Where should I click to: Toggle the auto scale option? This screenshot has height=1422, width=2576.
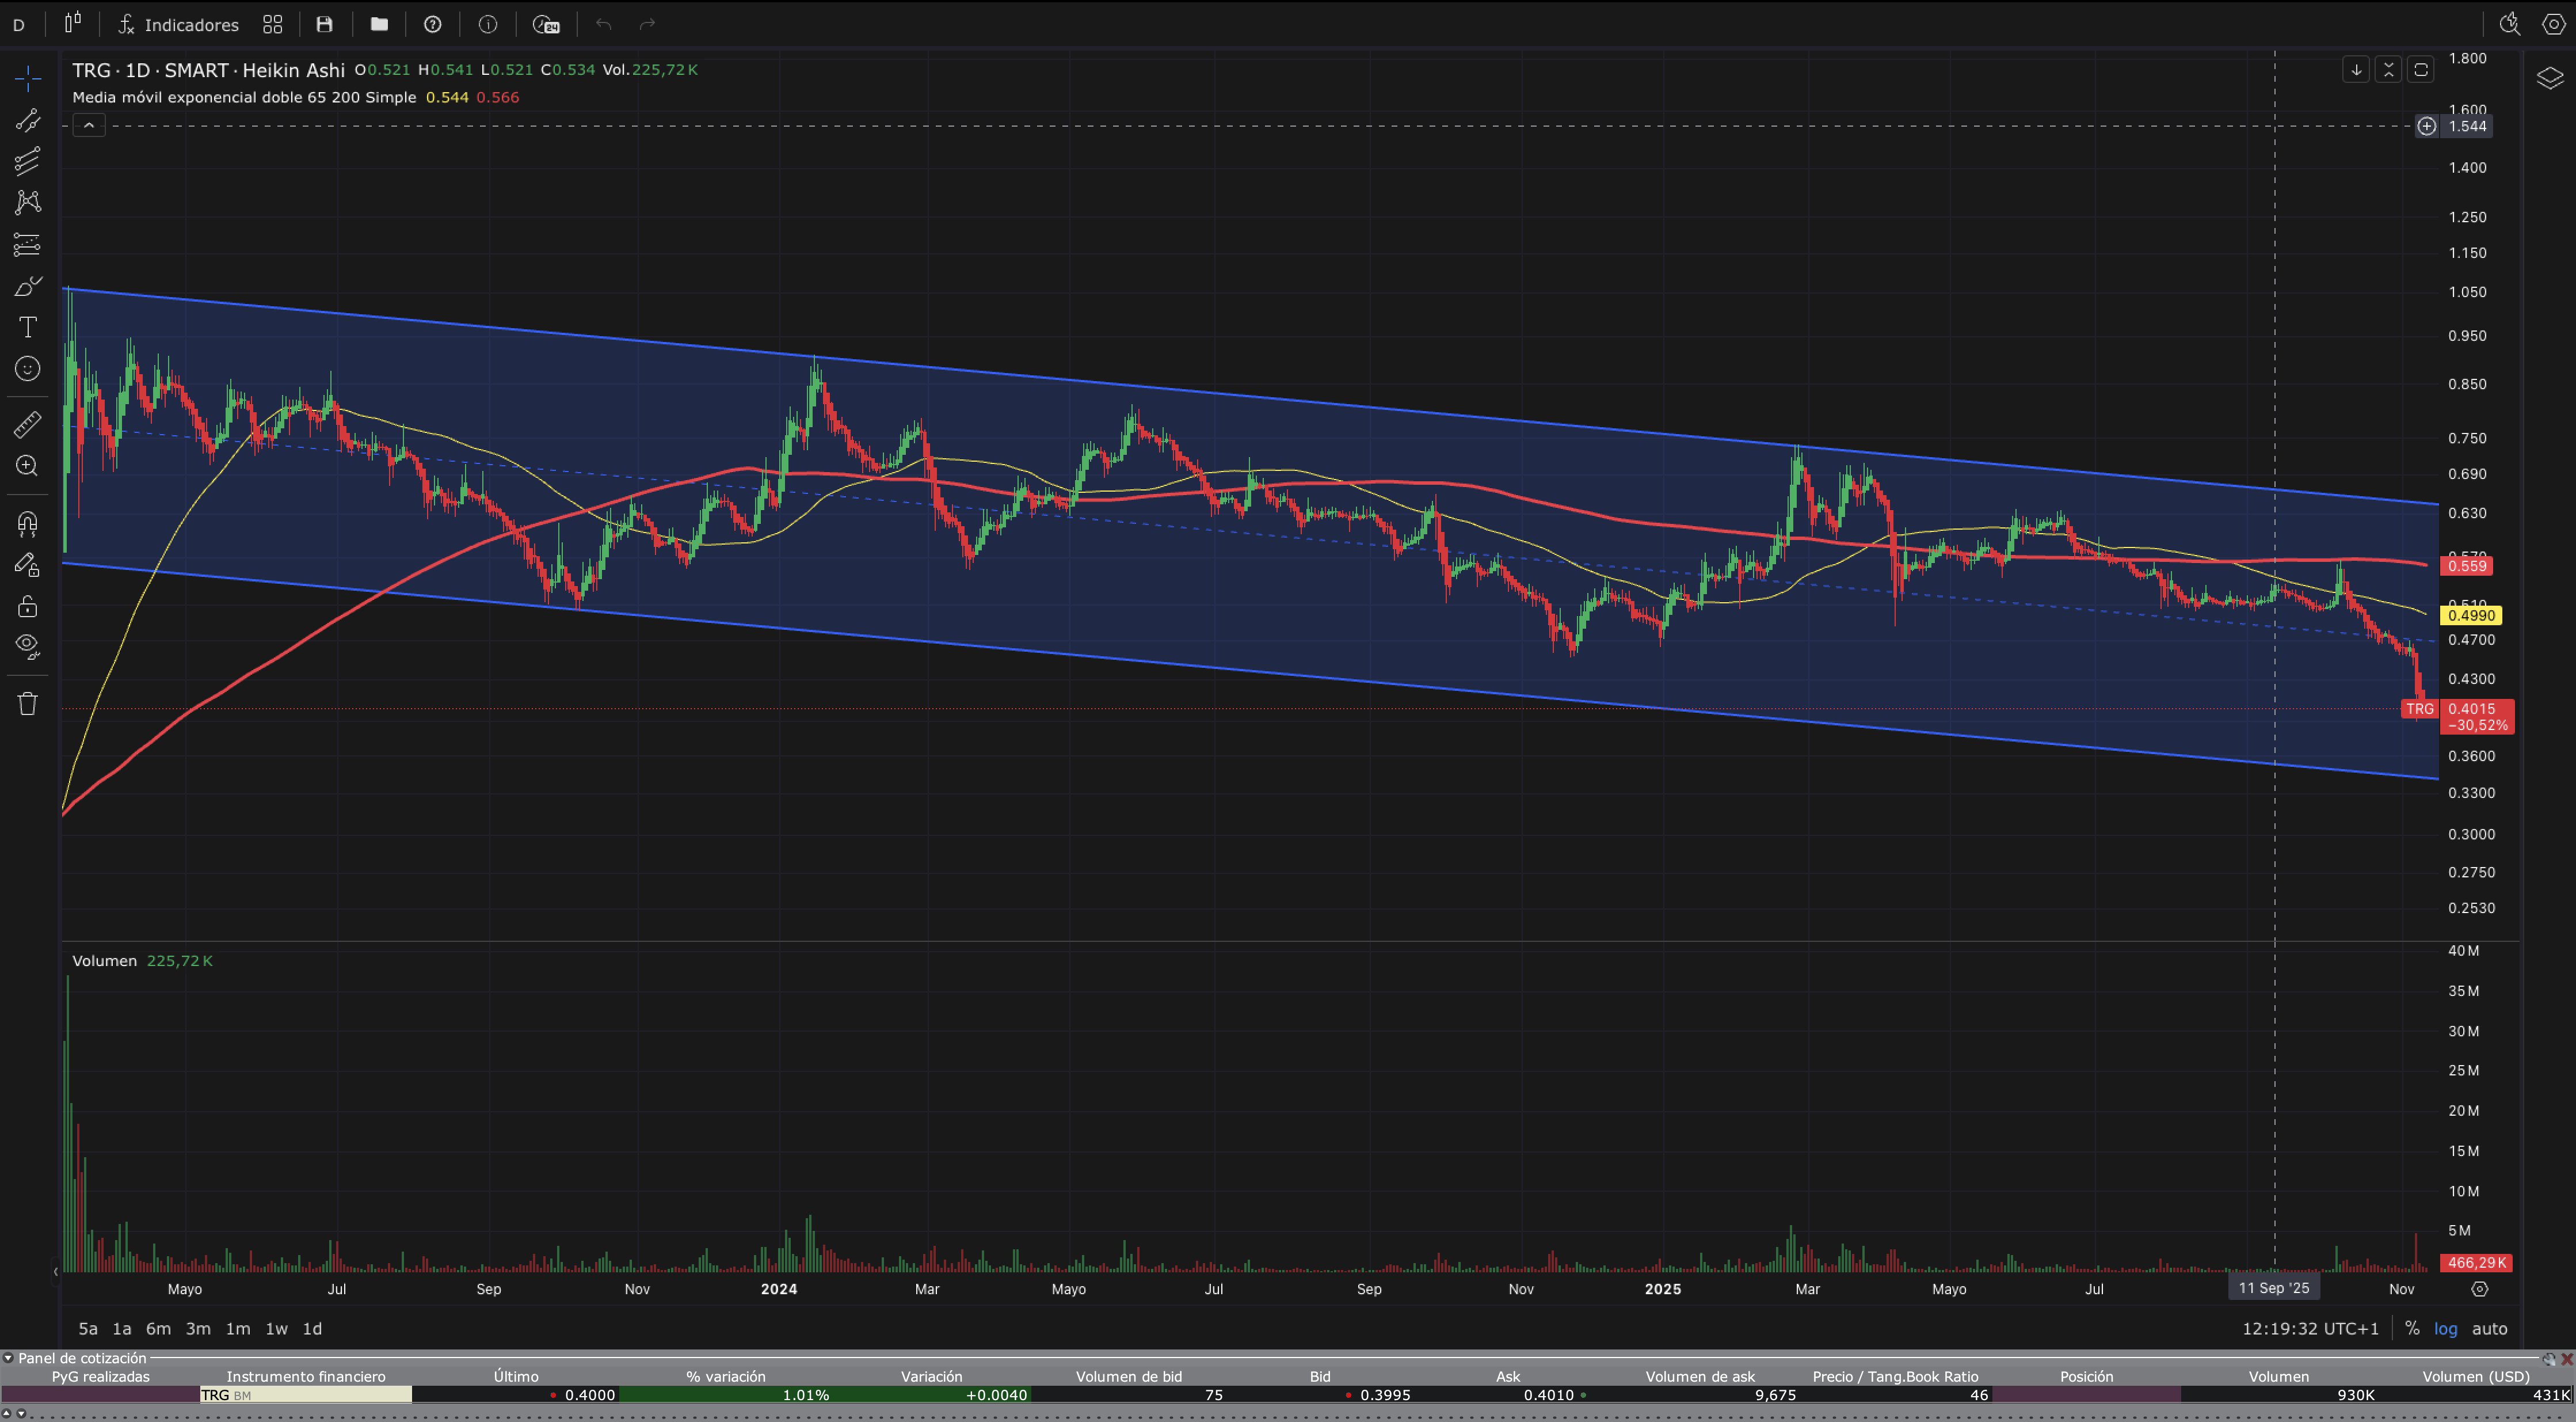(2489, 1328)
